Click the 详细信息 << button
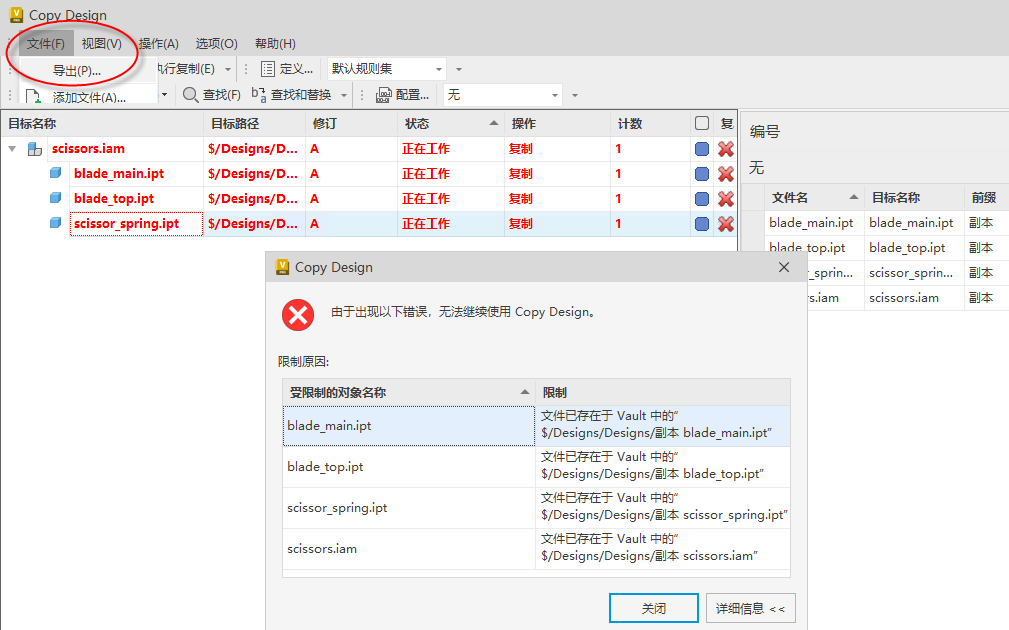Image resolution: width=1009 pixels, height=630 pixels. point(750,608)
